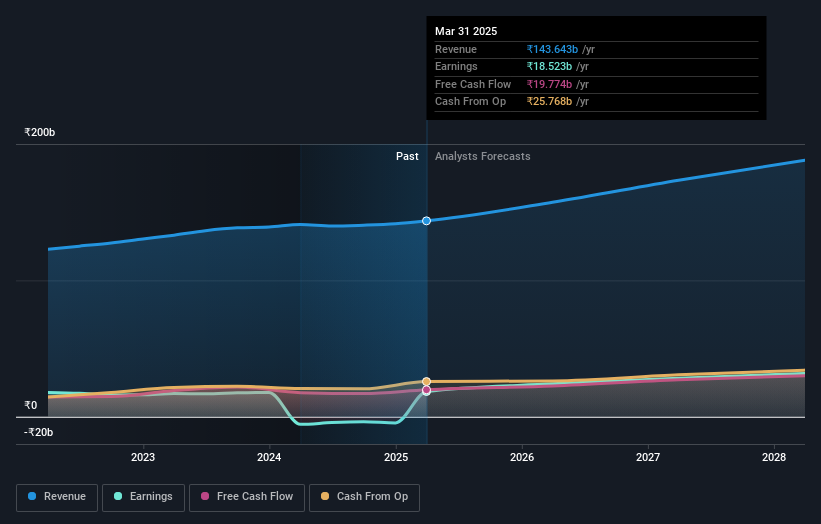Viewport: 821px width, 524px height.
Task: Click the ₹0 y-axis label
Action: coord(31,405)
